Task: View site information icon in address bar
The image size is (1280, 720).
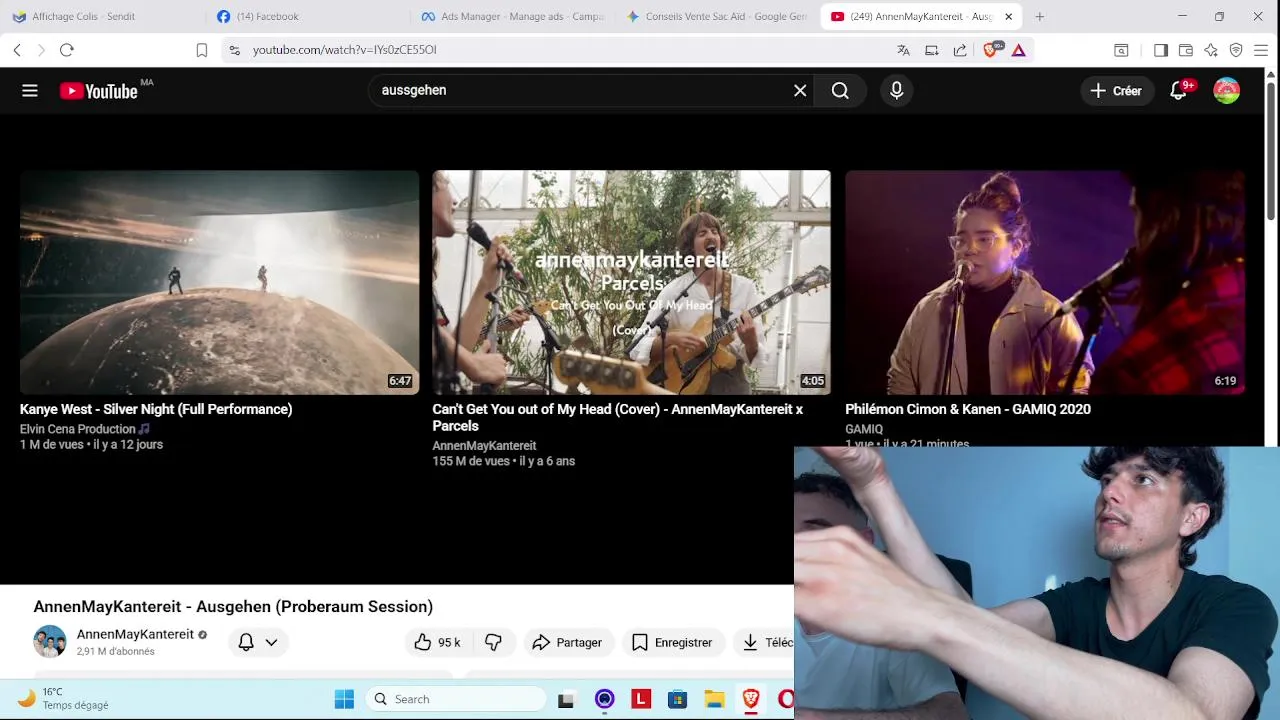Action: pos(235,50)
